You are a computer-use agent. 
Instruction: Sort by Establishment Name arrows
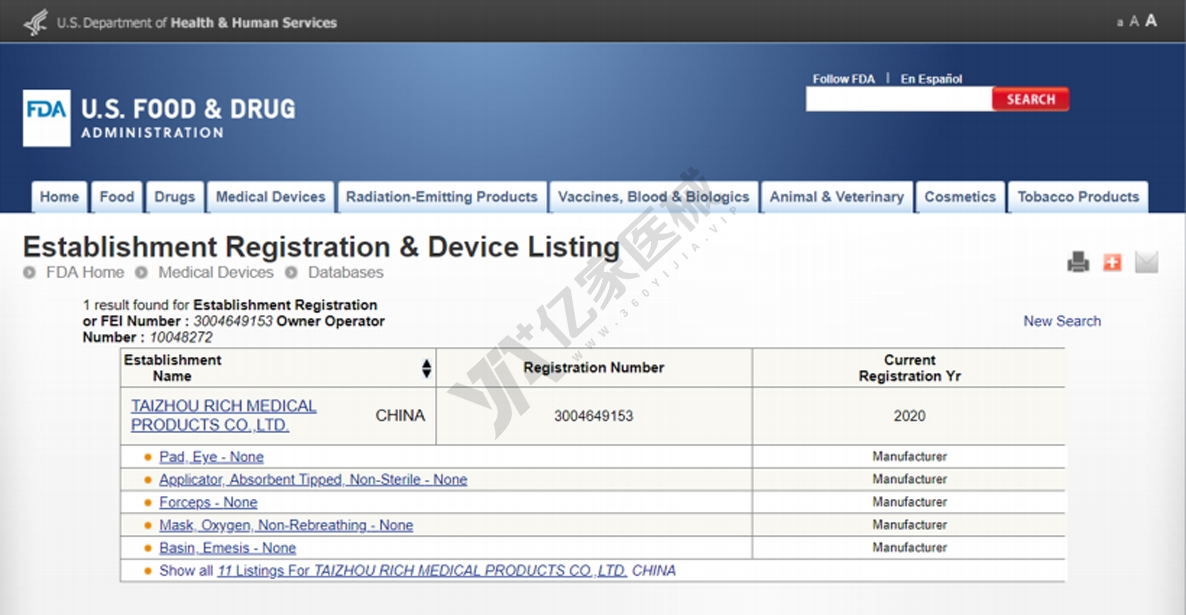coord(427,368)
